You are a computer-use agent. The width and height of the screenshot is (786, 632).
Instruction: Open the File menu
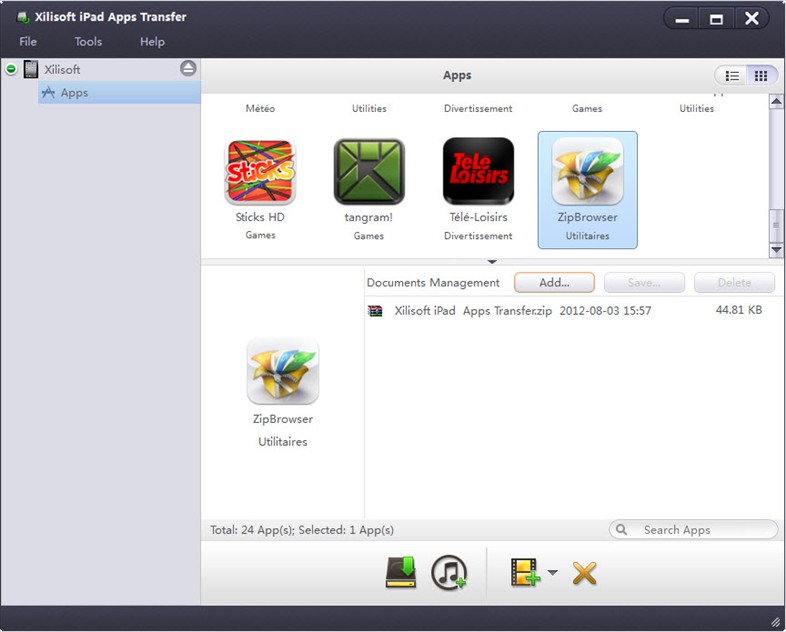(28, 42)
